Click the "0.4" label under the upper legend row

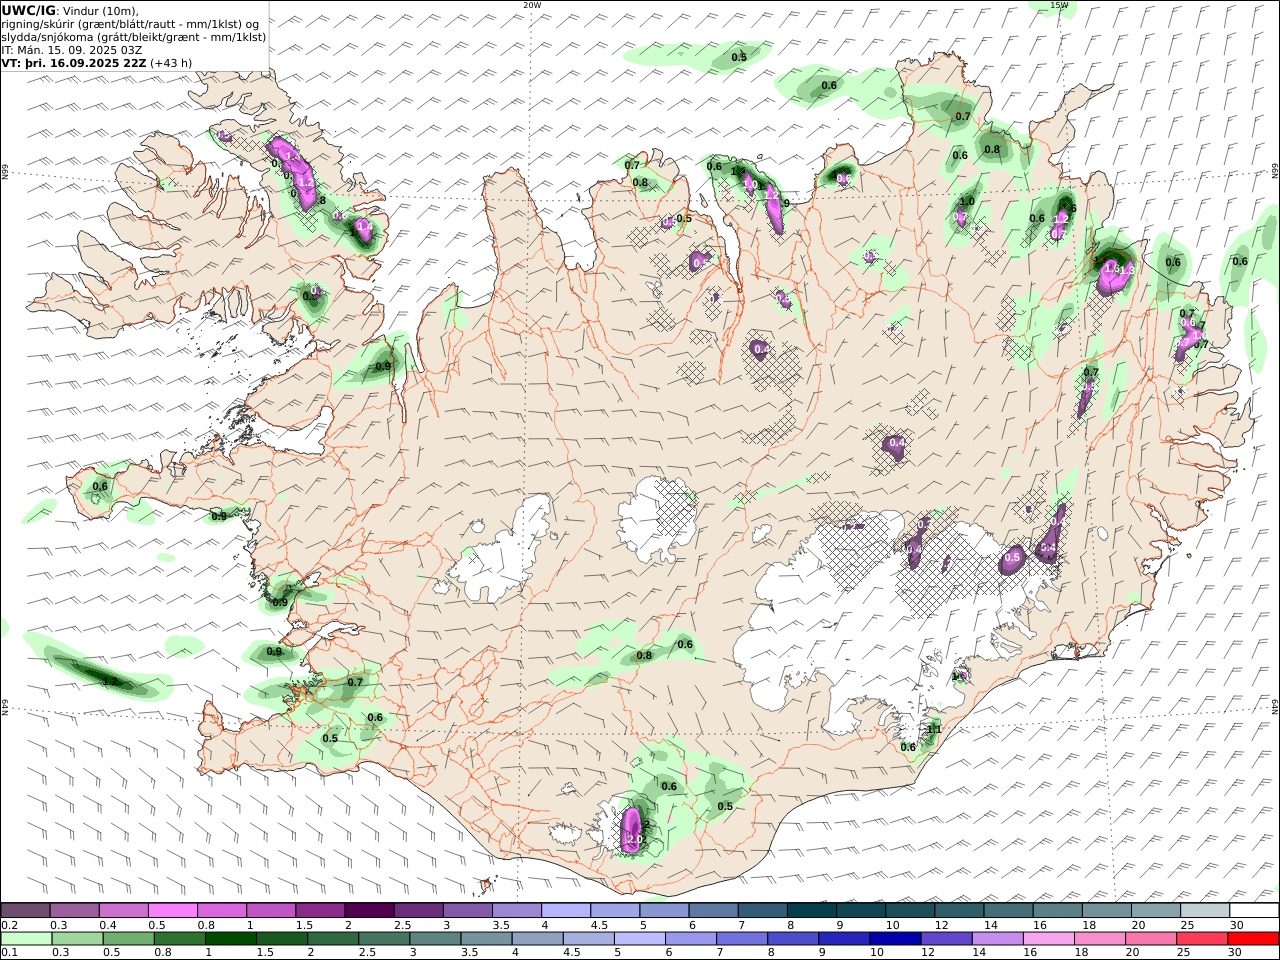(x=107, y=925)
